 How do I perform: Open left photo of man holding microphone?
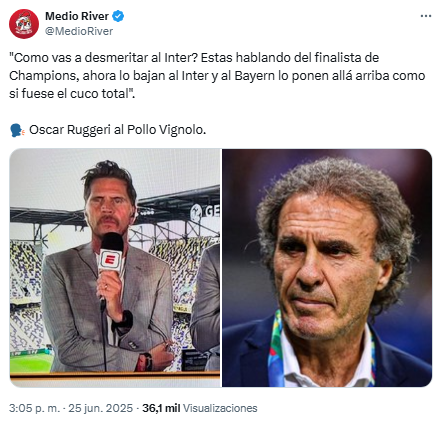tap(115, 268)
